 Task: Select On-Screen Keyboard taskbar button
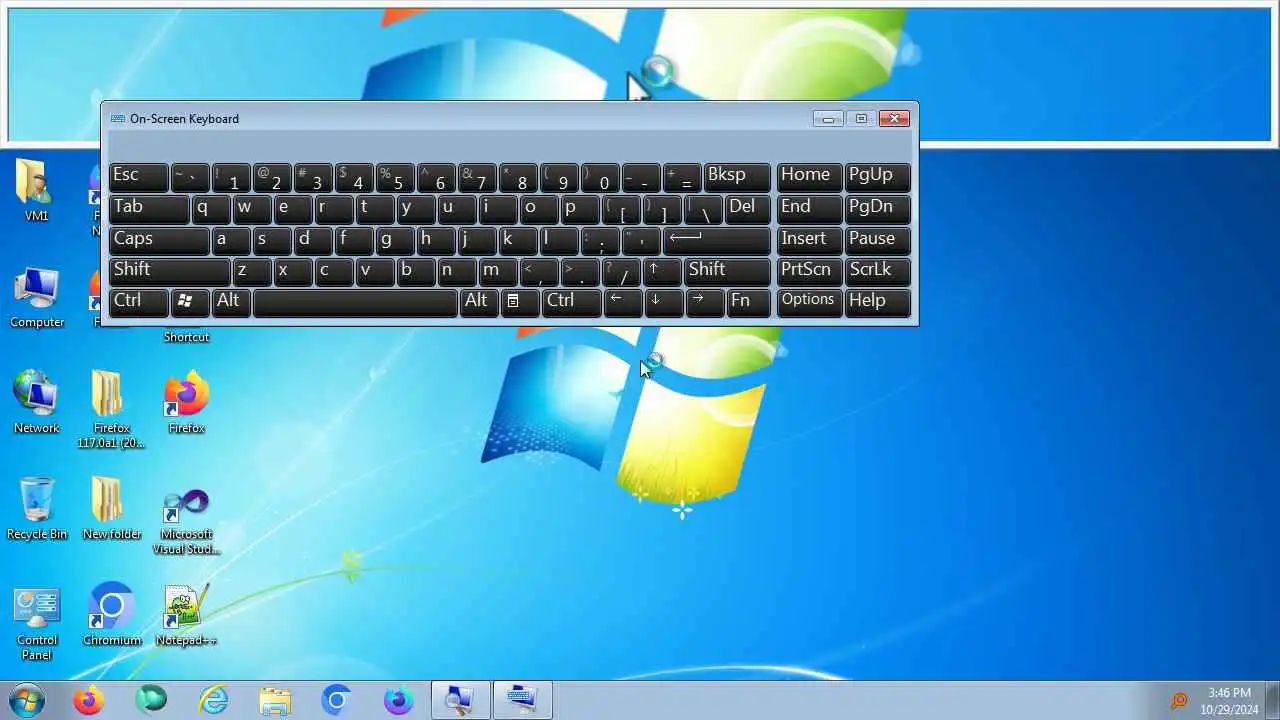(x=522, y=700)
